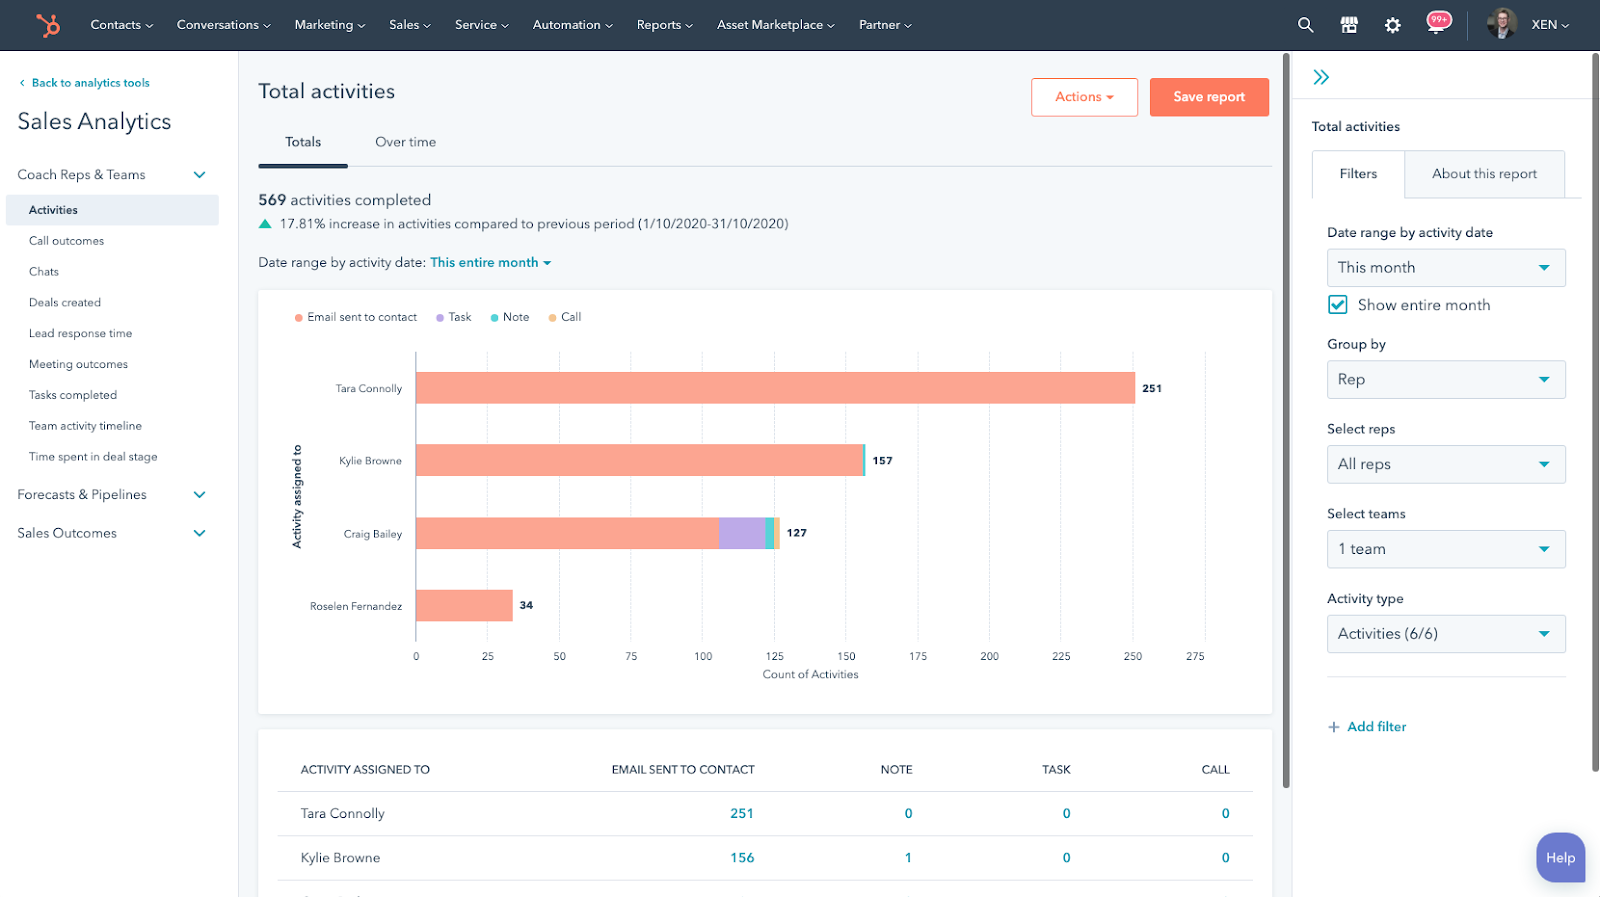This screenshot has width=1600, height=897.
Task: Click the plus icon beside Add filter
Action: pos(1333,727)
